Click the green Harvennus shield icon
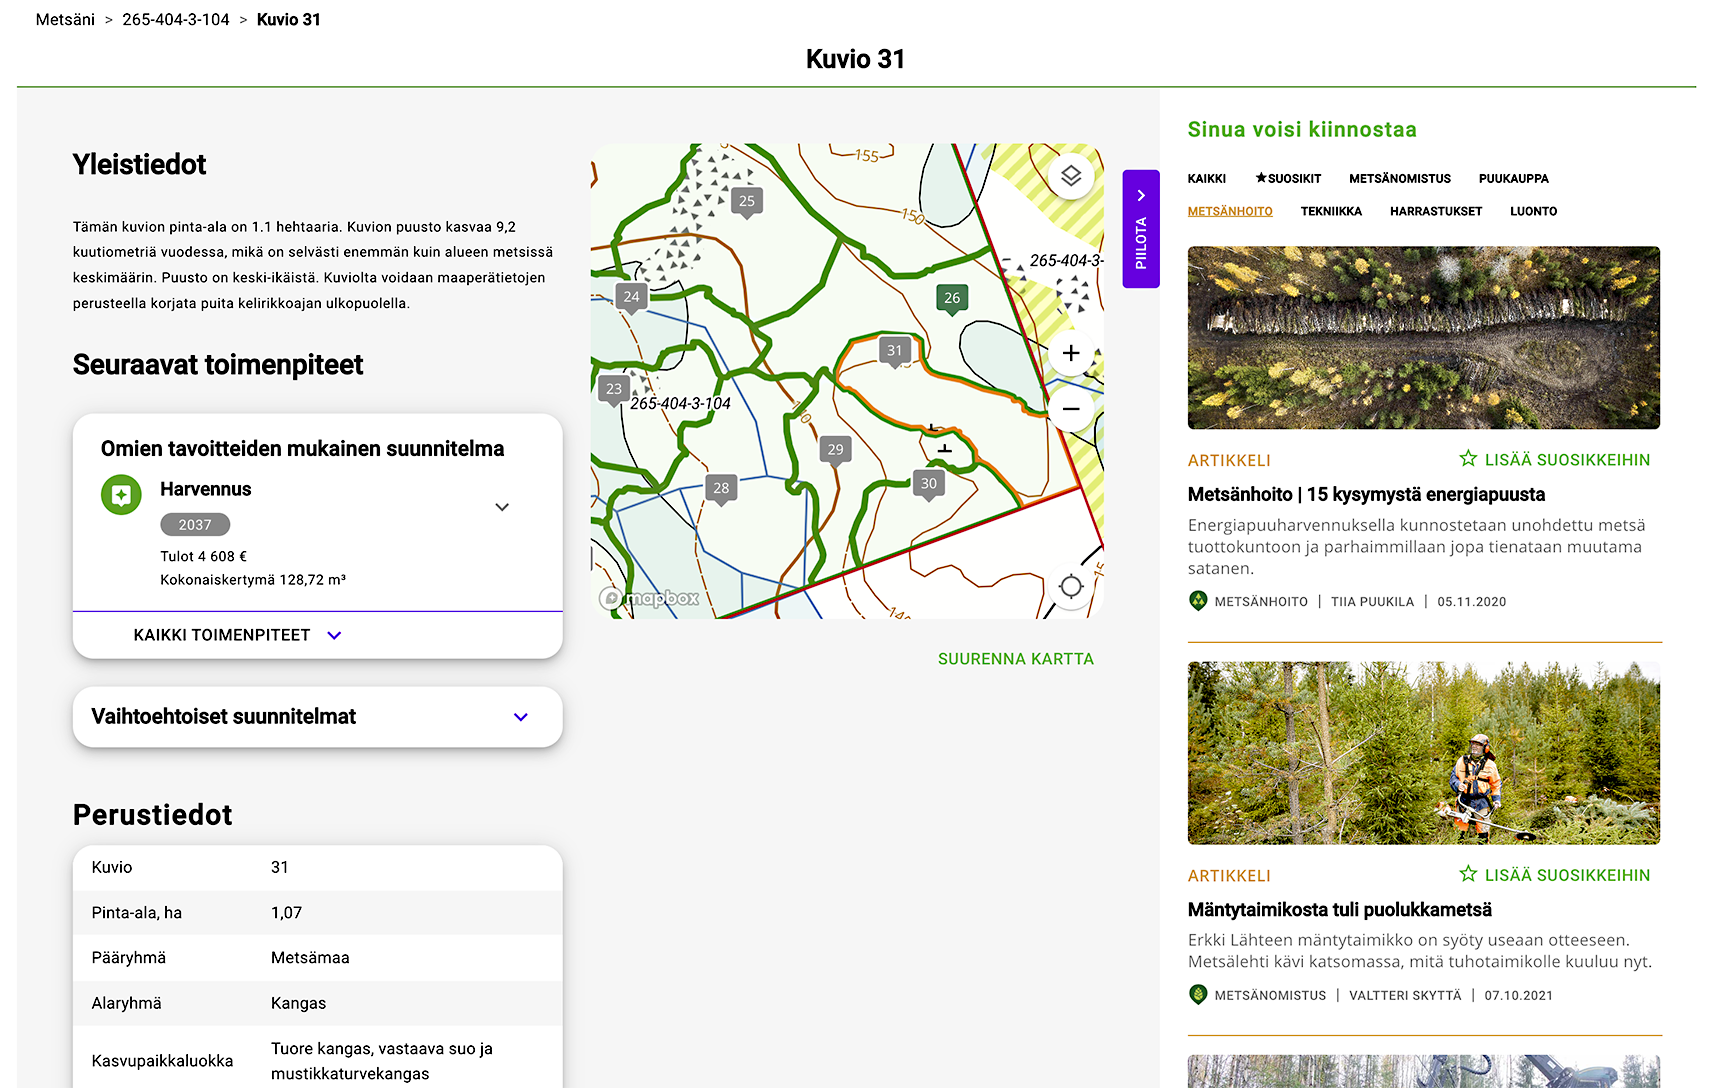Image resolution: width=1732 pixels, height=1088 pixels. (x=121, y=495)
